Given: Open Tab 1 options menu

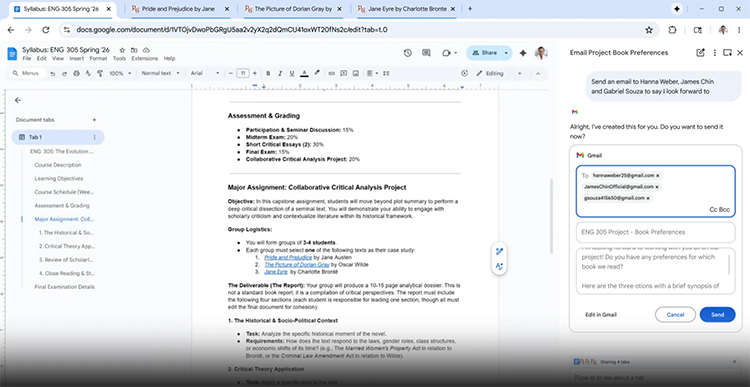Looking at the screenshot, I should pyautogui.click(x=94, y=137).
